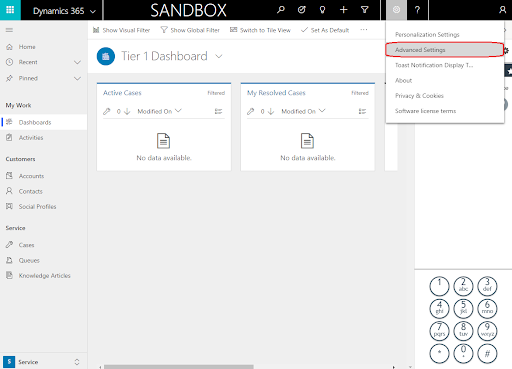
Task: Dial keypad digit 1
Action: click(x=439, y=286)
